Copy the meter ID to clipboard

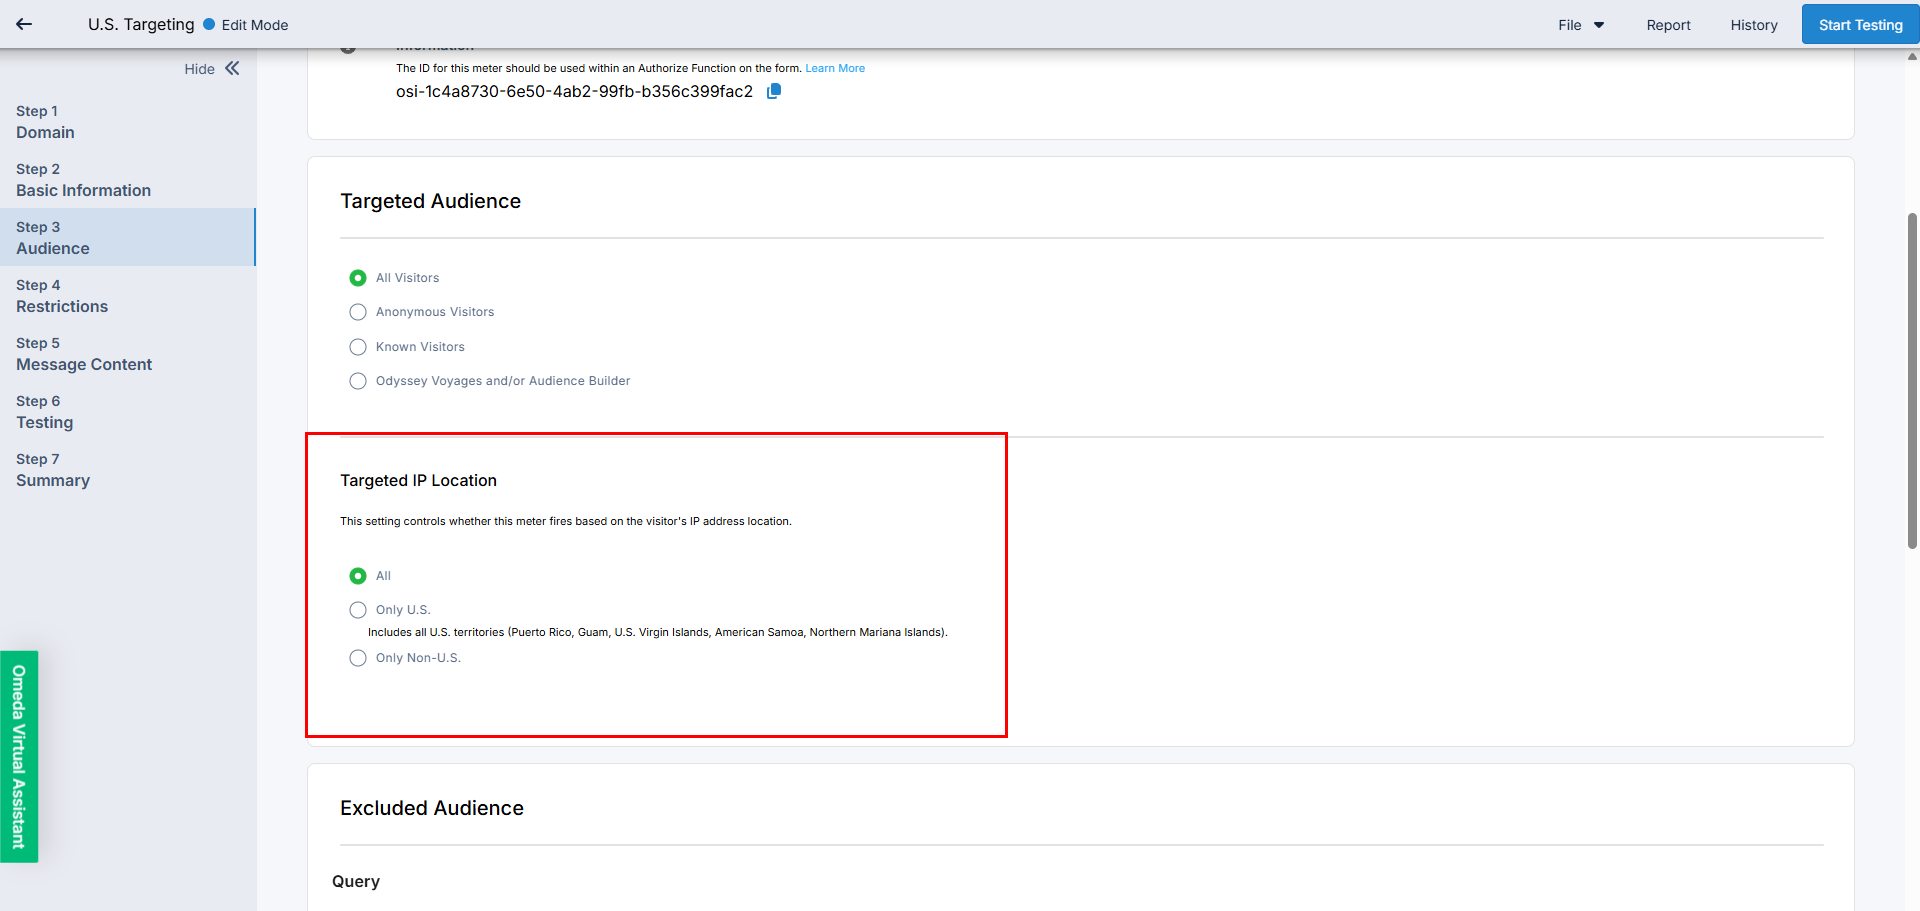[773, 91]
